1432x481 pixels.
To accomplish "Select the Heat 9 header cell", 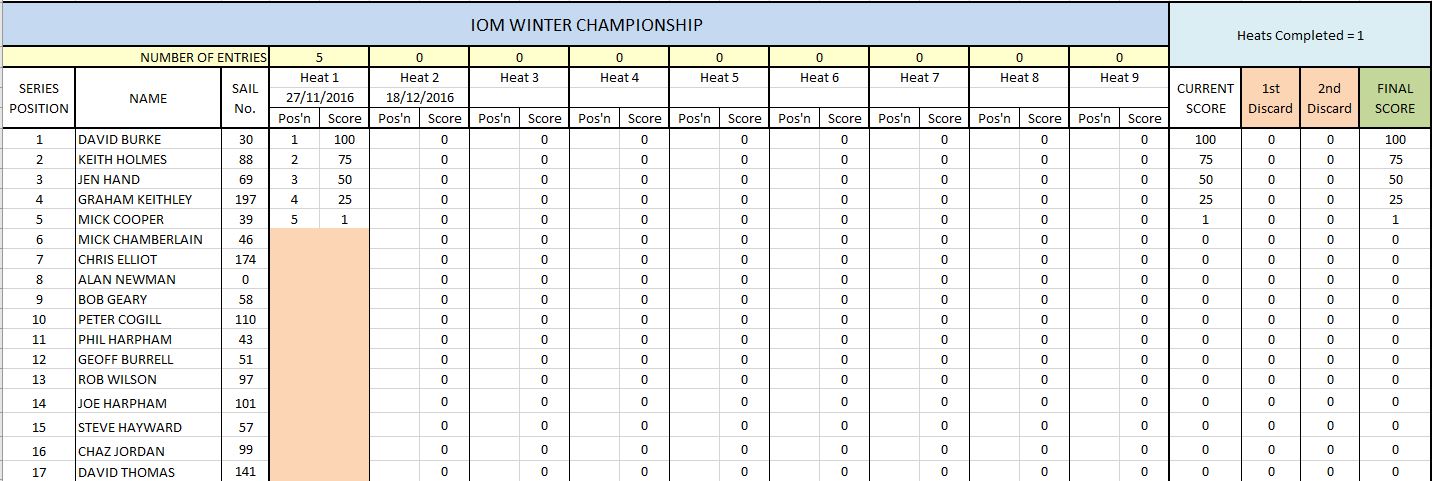I will coord(1119,77).
